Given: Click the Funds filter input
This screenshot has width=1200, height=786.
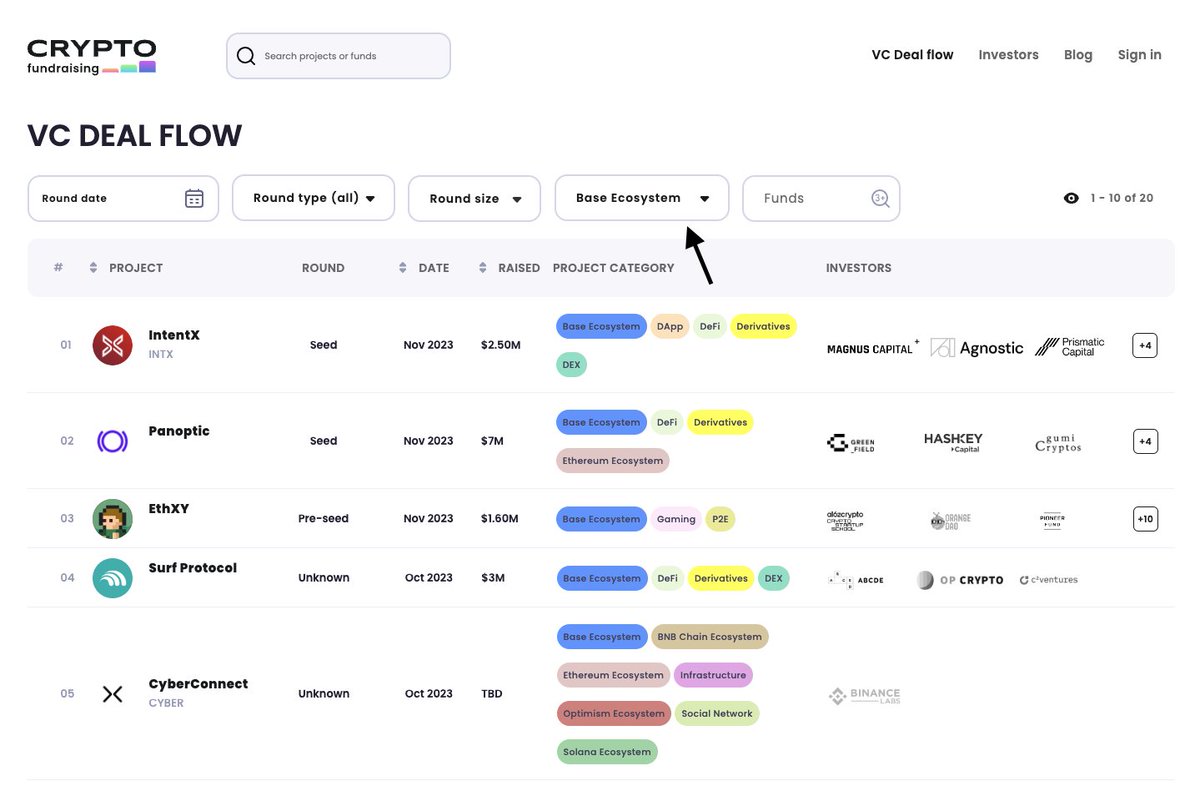Looking at the screenshot, I should (821, 198).
